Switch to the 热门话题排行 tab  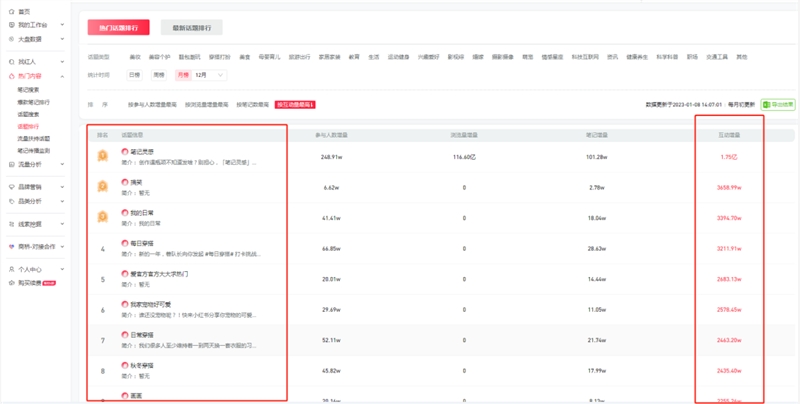tap(117, 28)
